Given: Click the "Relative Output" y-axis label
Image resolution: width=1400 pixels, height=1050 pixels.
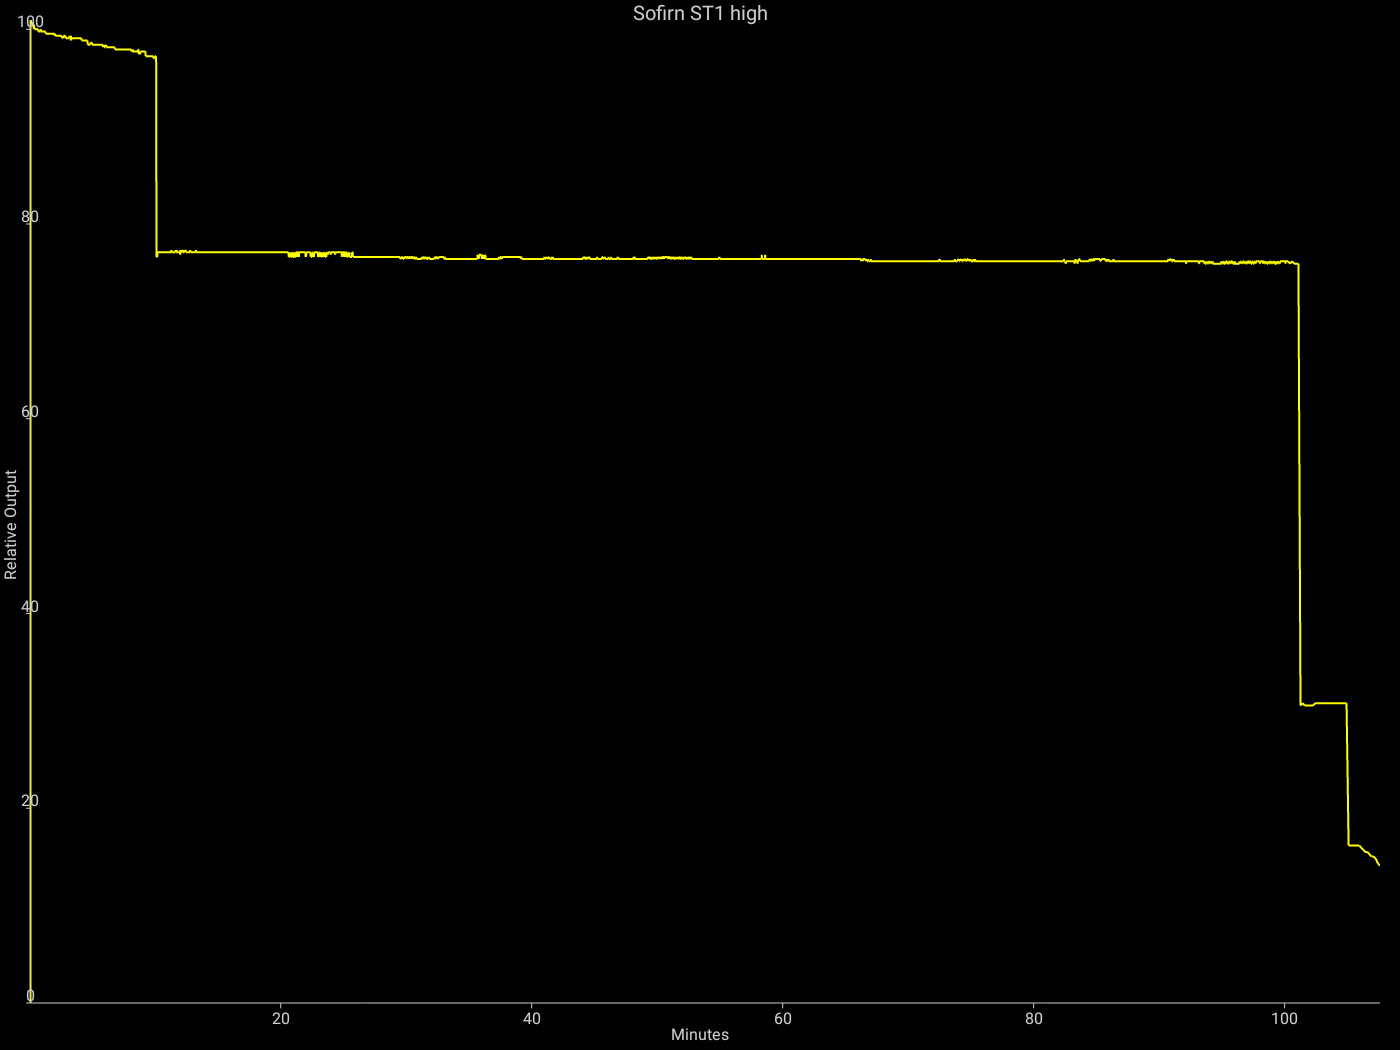Looking at the screenshot, I should 11,524.
